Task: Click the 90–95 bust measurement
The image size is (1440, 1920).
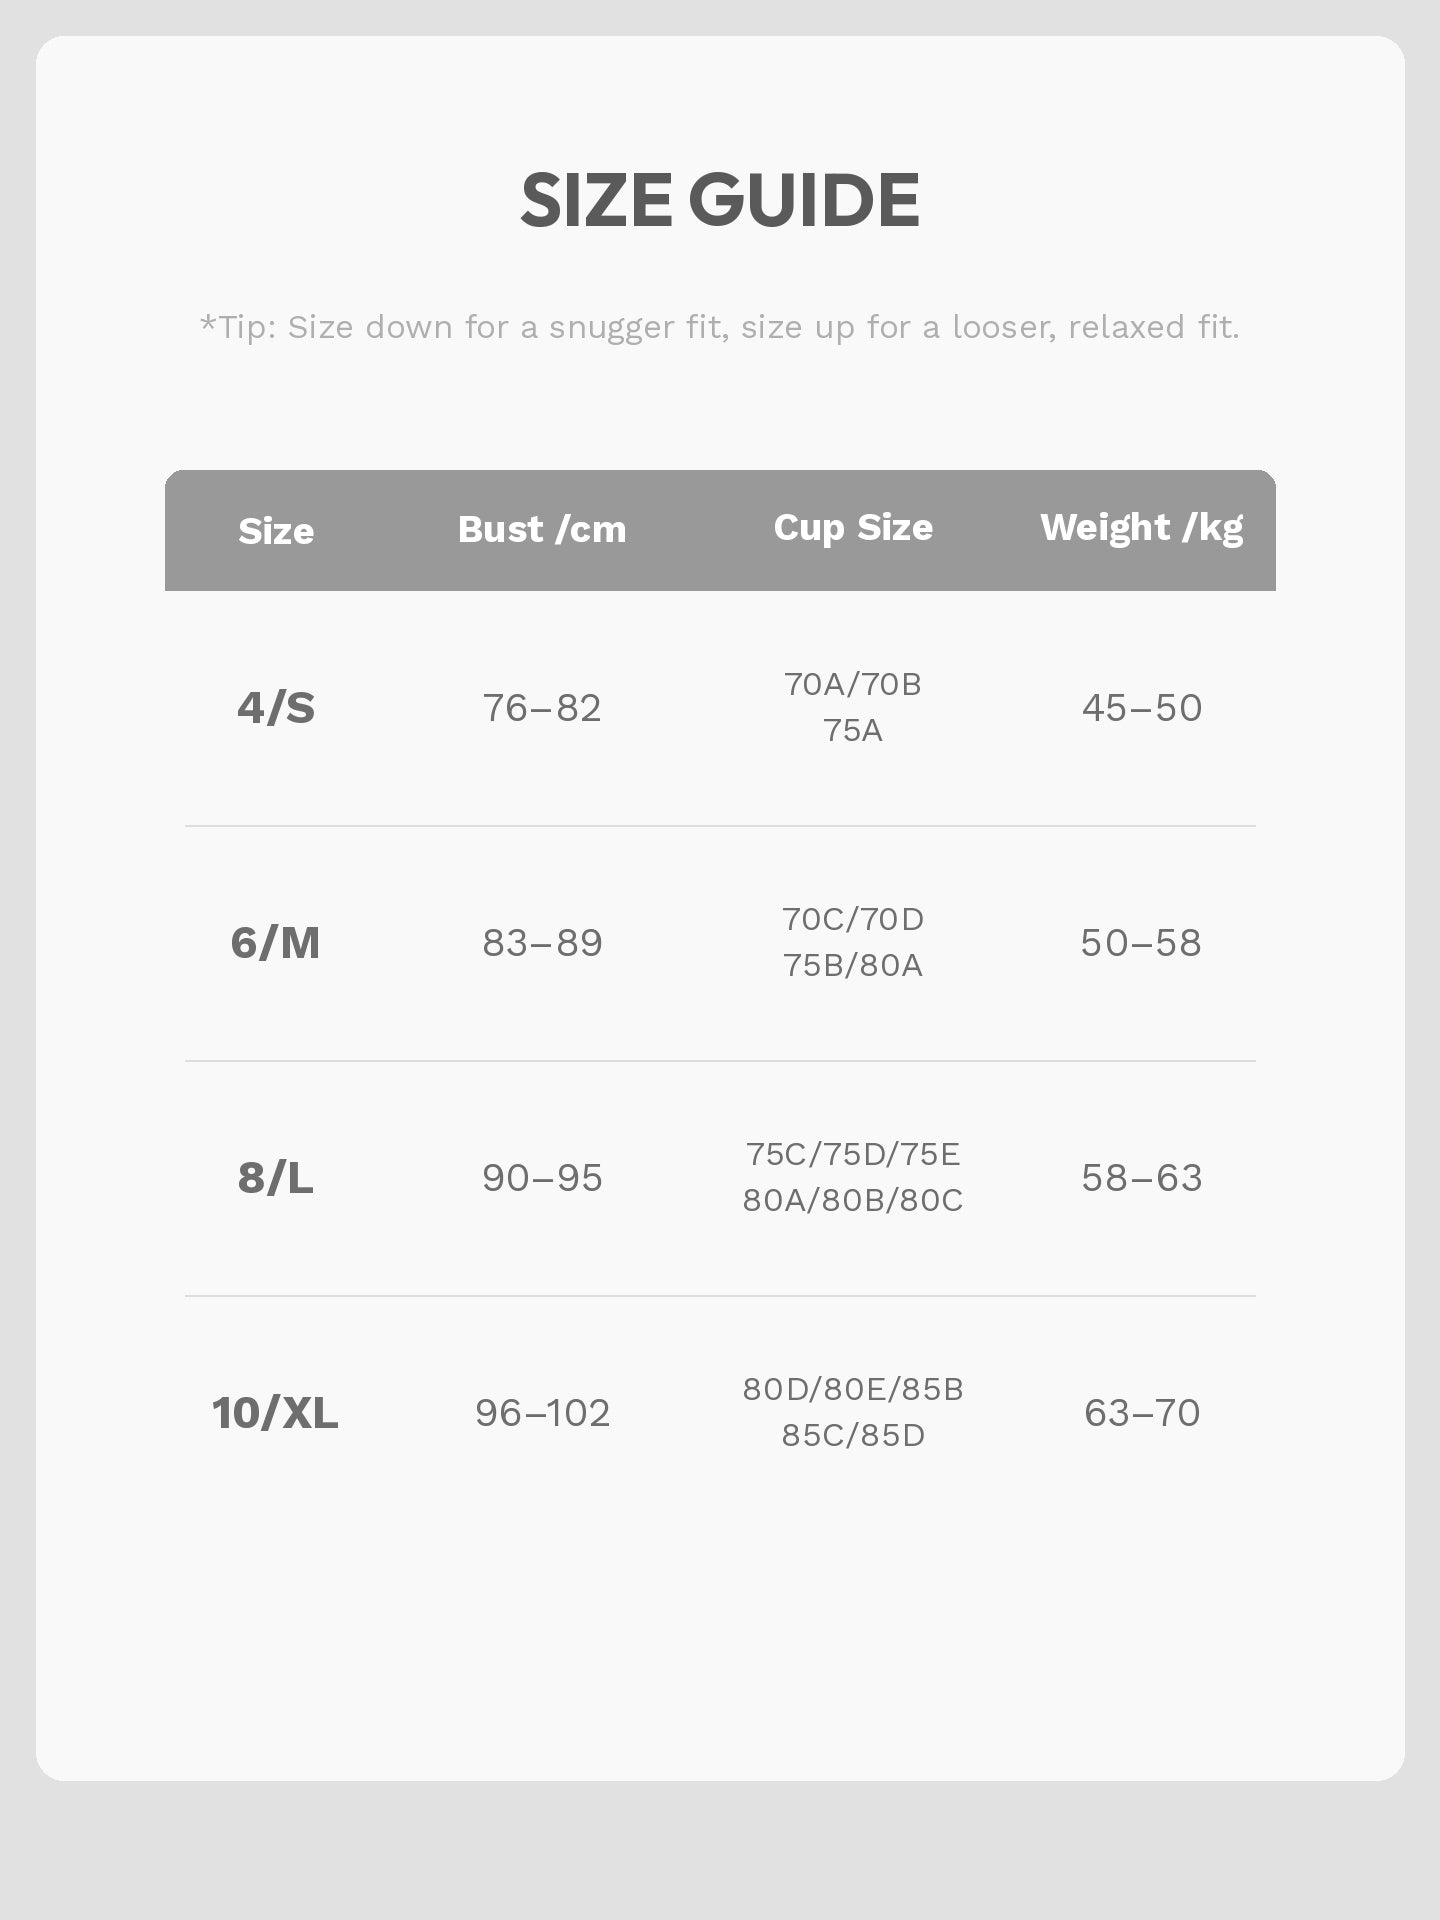Action: click(x=542, y=1178)
